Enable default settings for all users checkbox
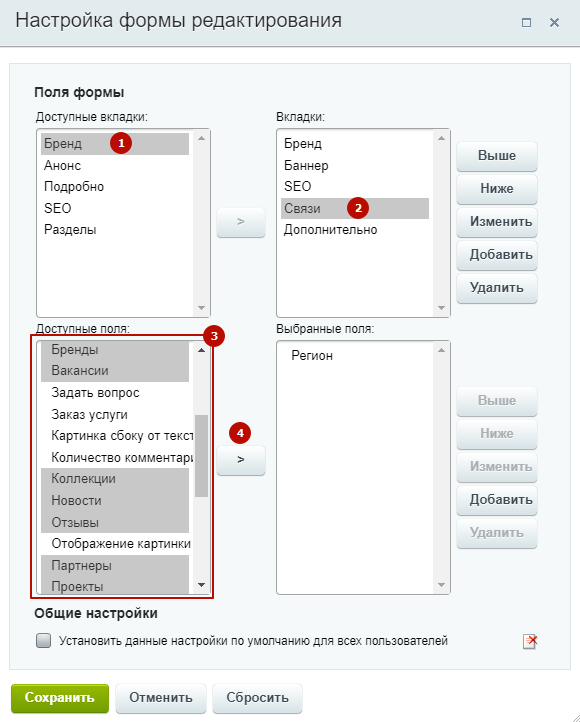Screen dimensions: 580x722 (44, 640)
